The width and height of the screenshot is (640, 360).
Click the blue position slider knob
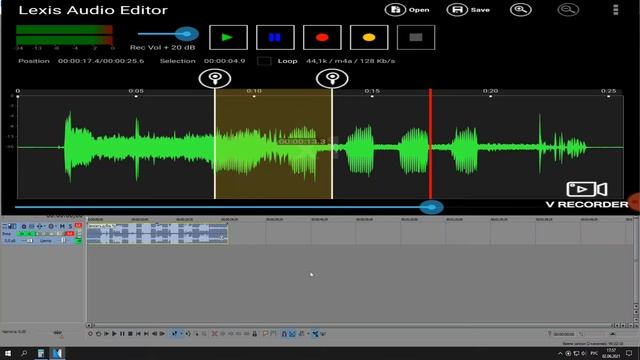pos(431,207)
